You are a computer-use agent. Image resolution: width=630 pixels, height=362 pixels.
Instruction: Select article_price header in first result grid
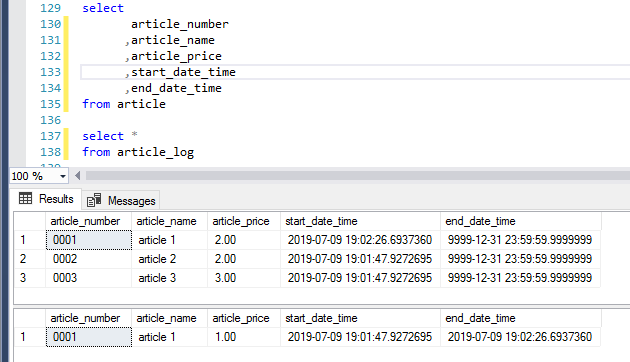click(x=243, y=221)
